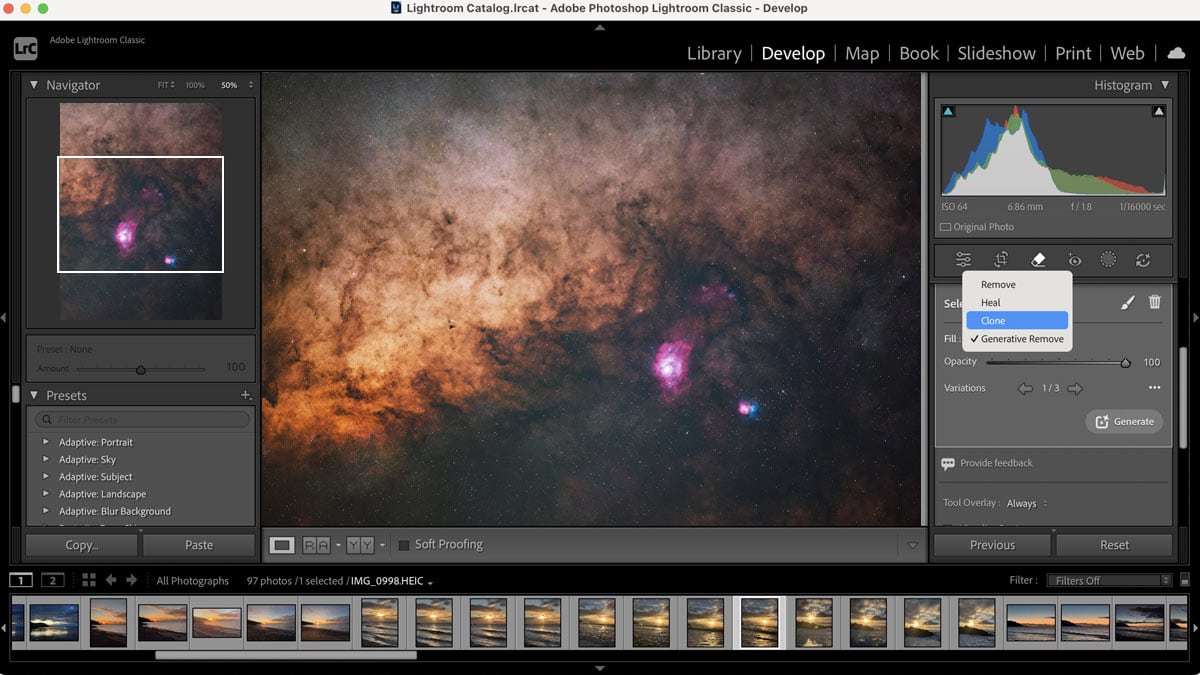Screen dimensions: 1200x675
Task: Switch to the Slideshow module
Action: click(997, 54)
